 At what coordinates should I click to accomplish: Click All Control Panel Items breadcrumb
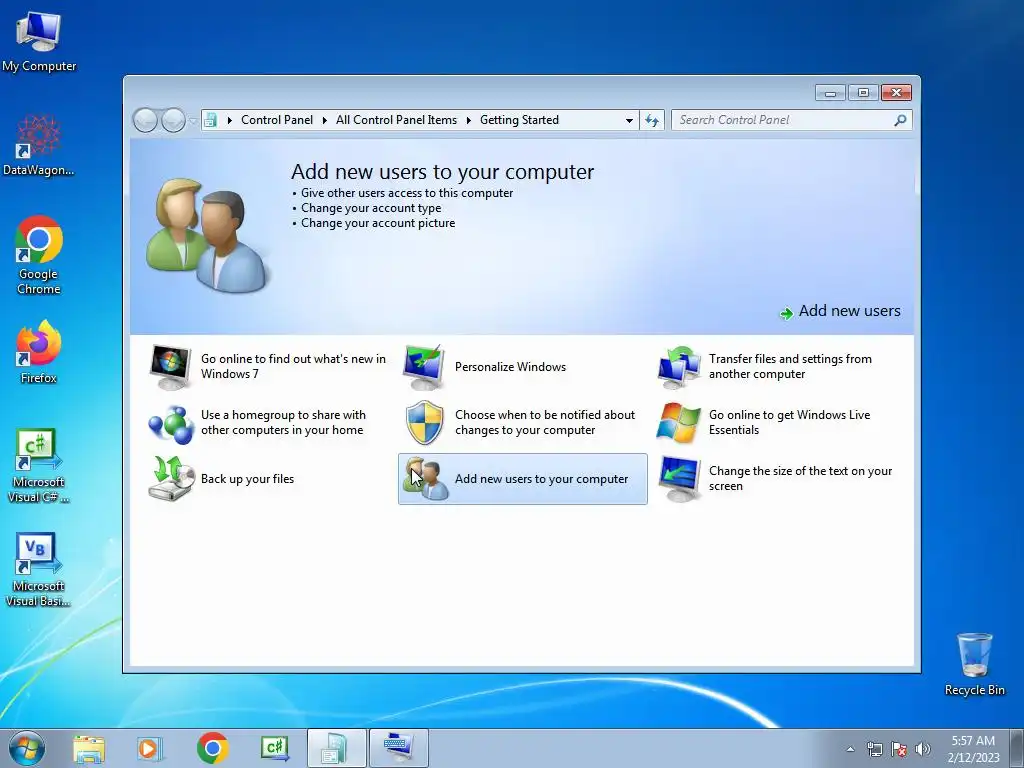tap(396, 120)
